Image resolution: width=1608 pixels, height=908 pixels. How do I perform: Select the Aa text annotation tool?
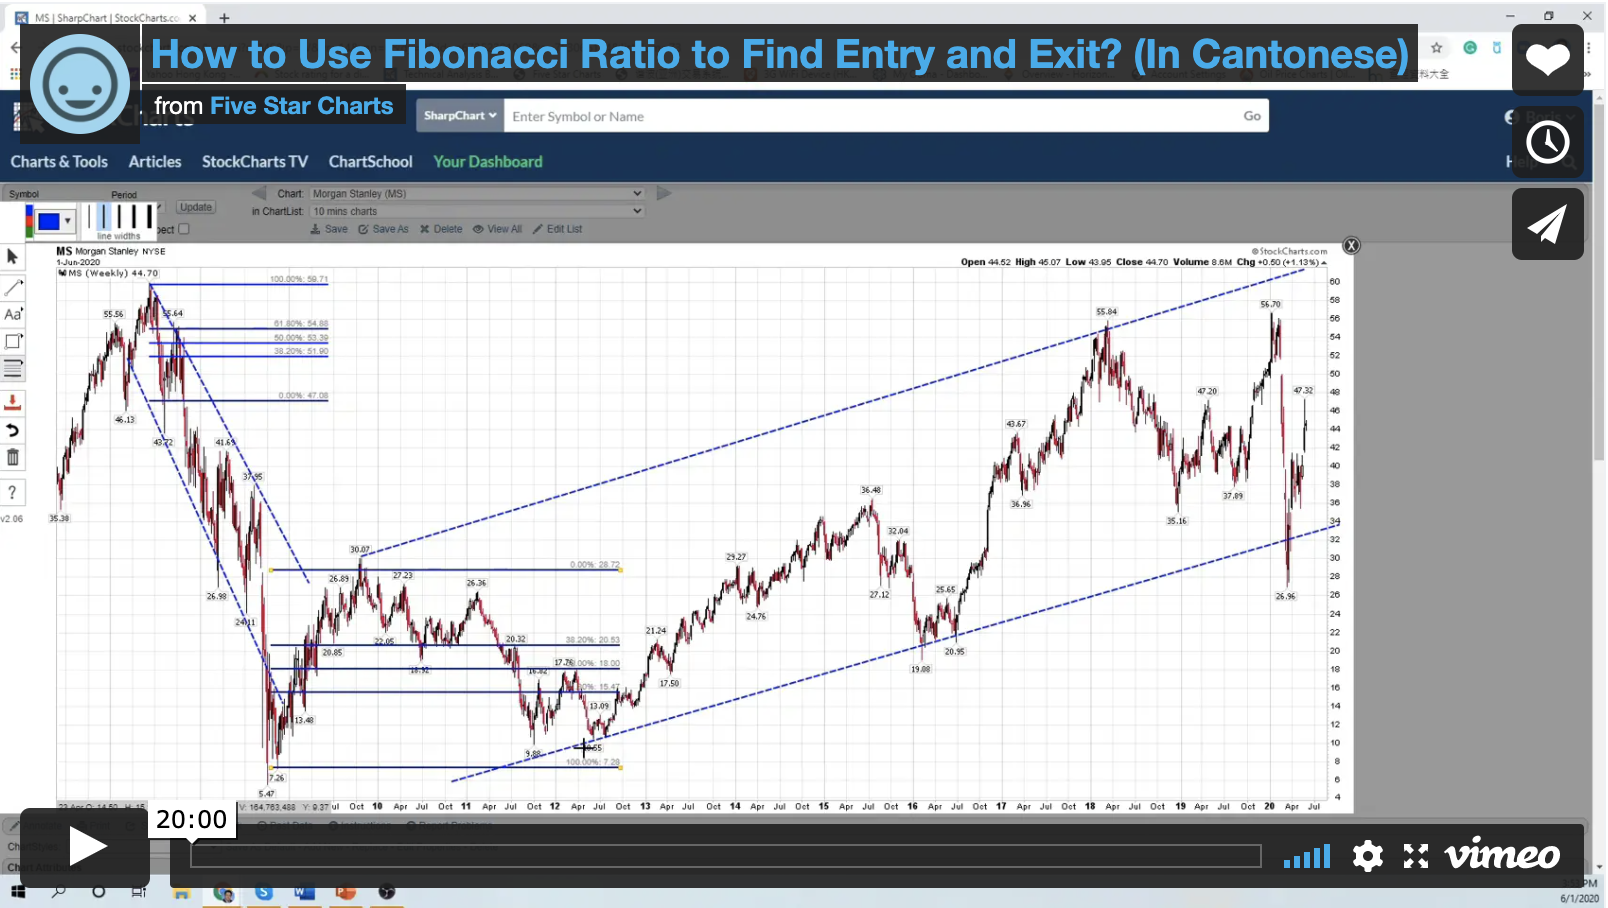click(x=13, y=314)
